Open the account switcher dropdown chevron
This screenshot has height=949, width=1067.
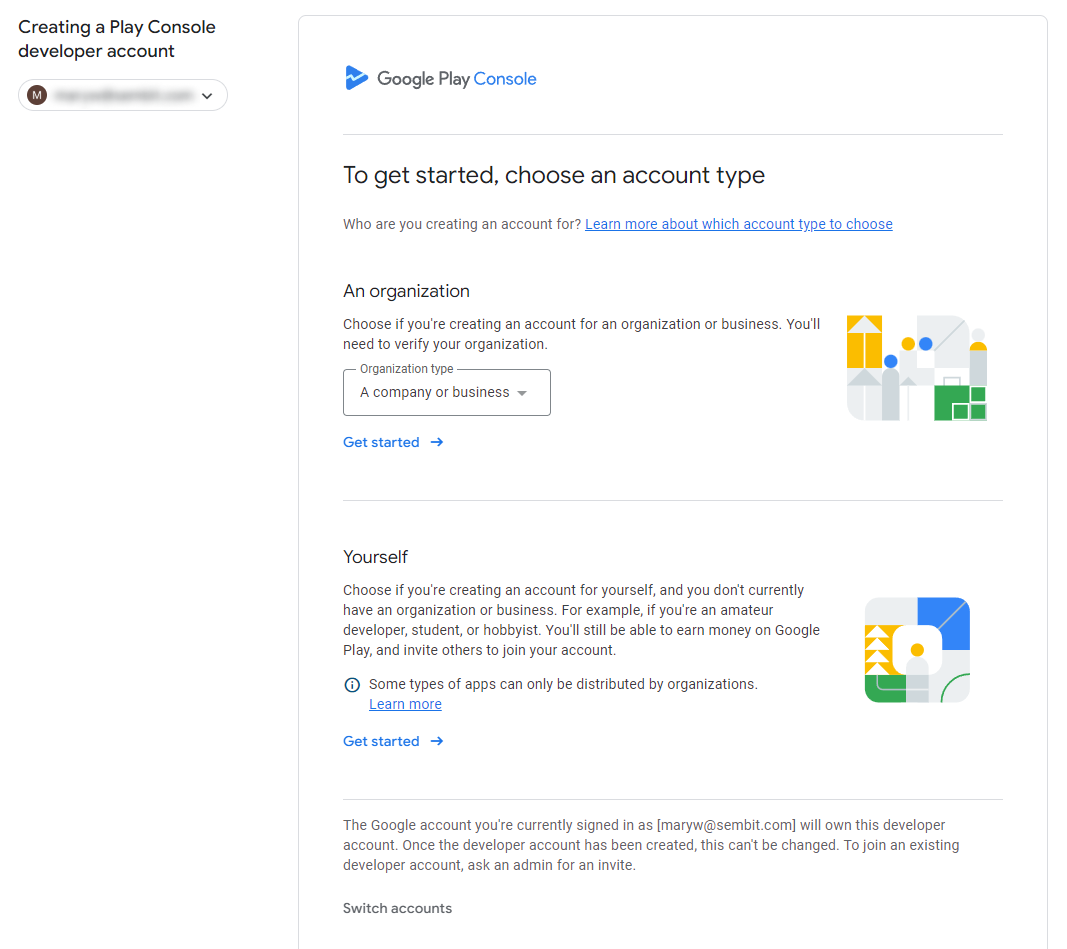(x=207, y=96)
